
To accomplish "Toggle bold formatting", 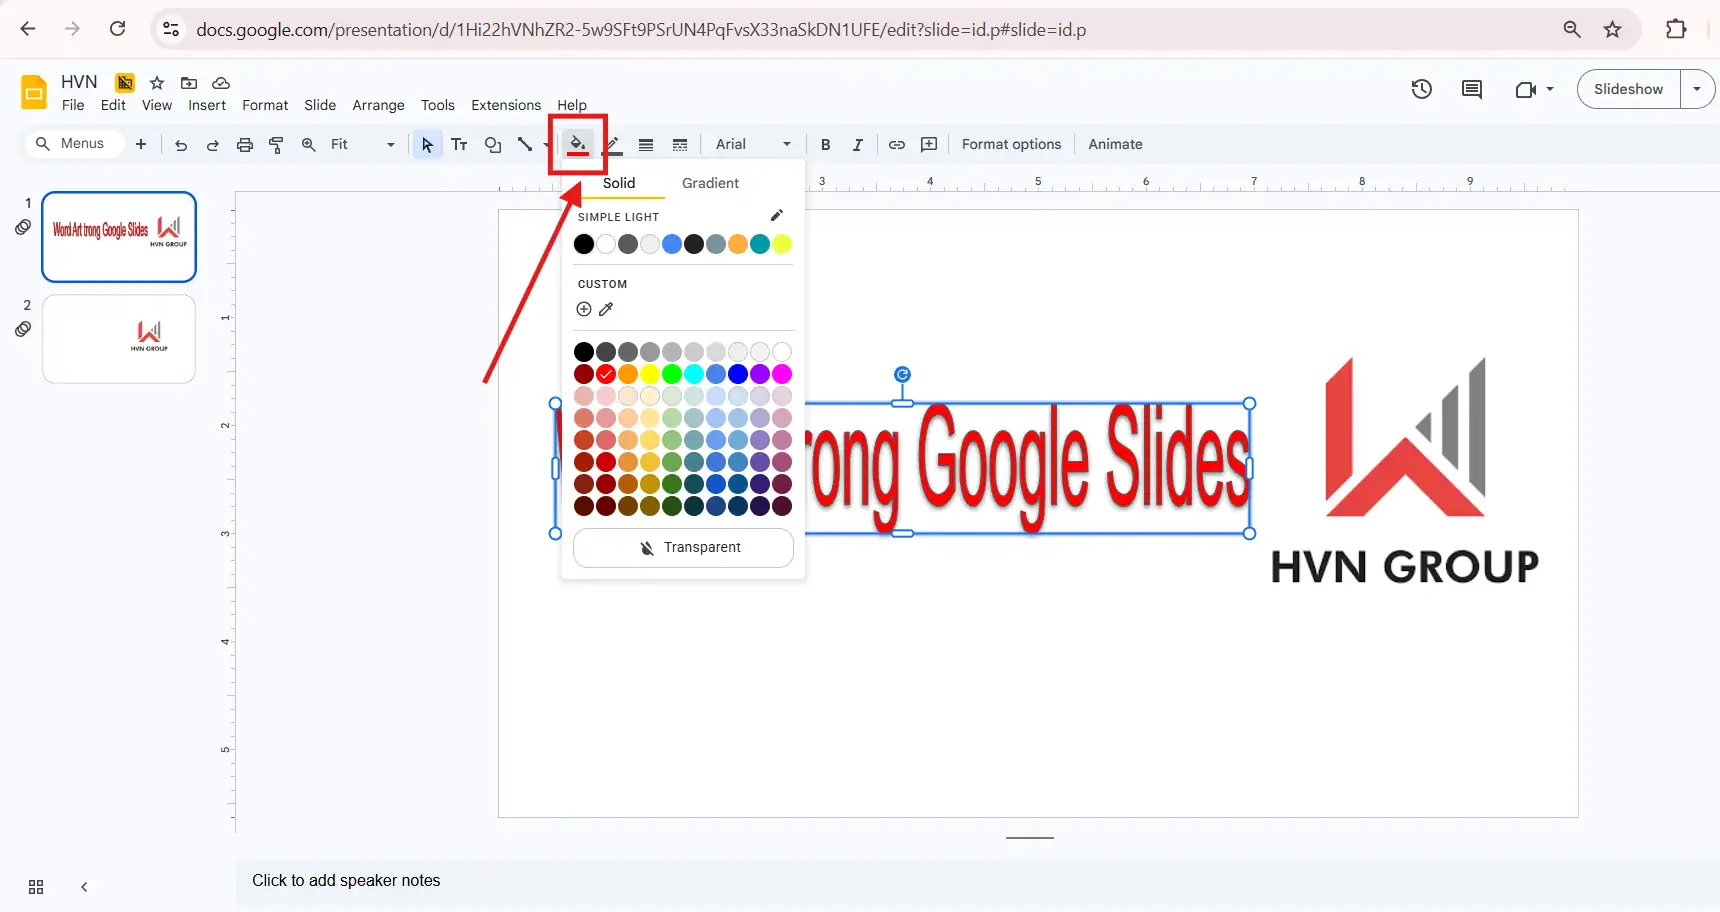I will [x=825, y=144].
